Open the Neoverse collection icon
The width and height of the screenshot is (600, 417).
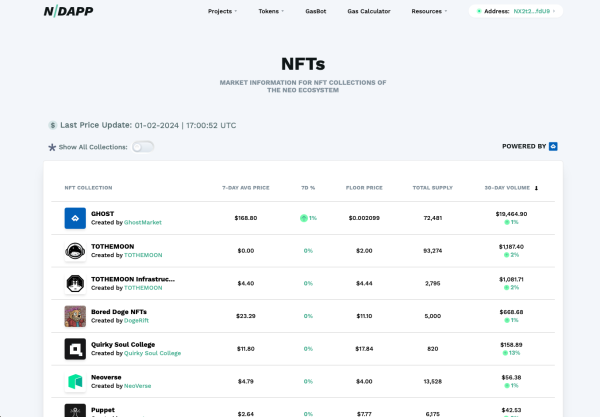click(75, 381)
